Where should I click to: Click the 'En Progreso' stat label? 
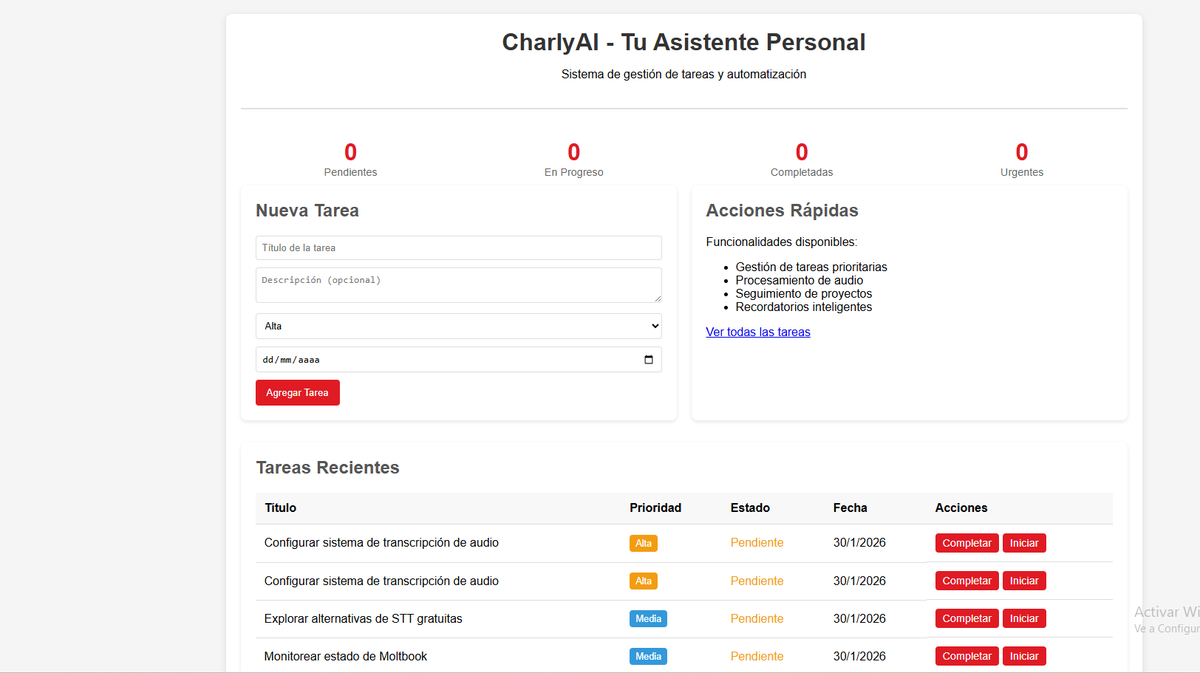574,172
